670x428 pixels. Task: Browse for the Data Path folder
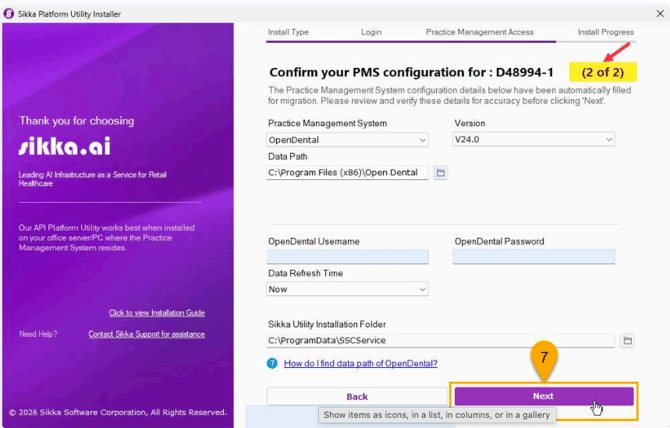coord(441,173)
